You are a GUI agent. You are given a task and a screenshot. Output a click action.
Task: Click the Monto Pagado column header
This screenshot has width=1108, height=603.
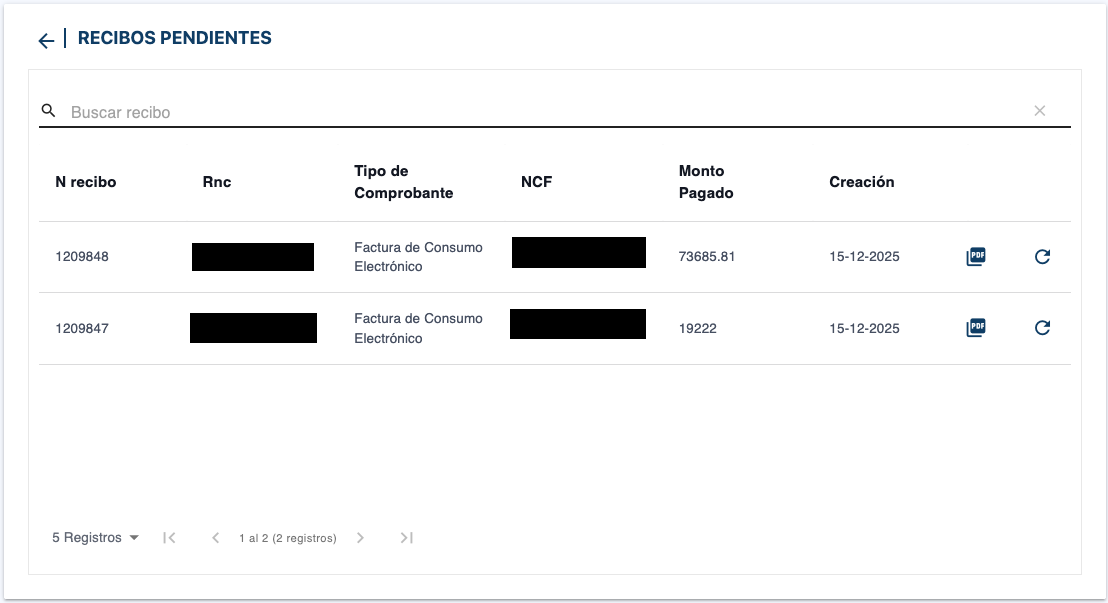point(706,182)
